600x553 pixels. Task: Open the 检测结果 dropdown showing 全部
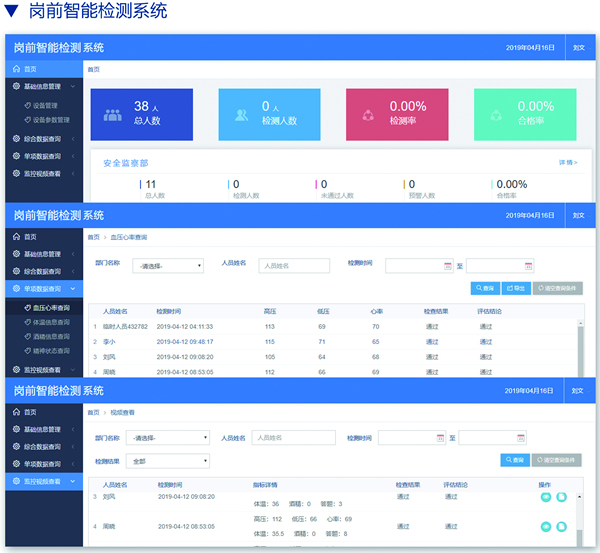tap(166, 461)
